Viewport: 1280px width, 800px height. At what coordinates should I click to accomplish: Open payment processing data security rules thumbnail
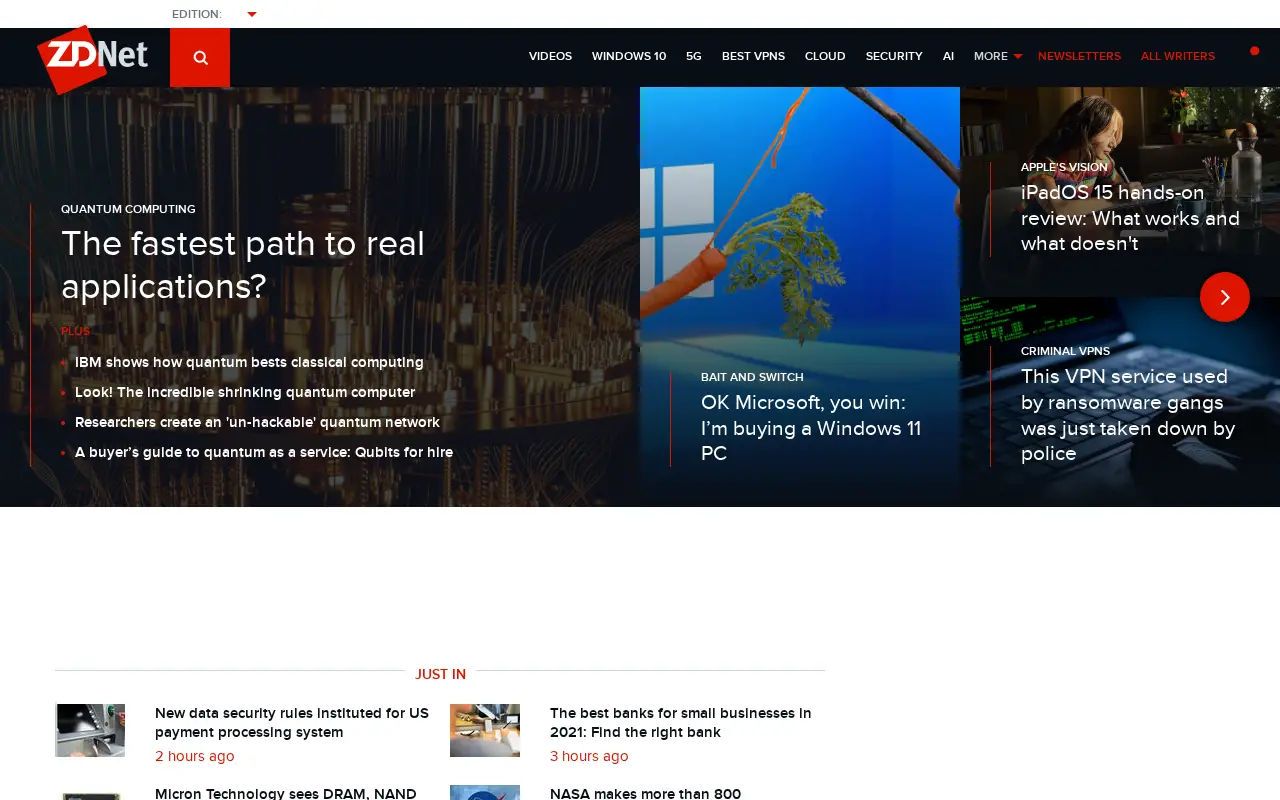90,730
